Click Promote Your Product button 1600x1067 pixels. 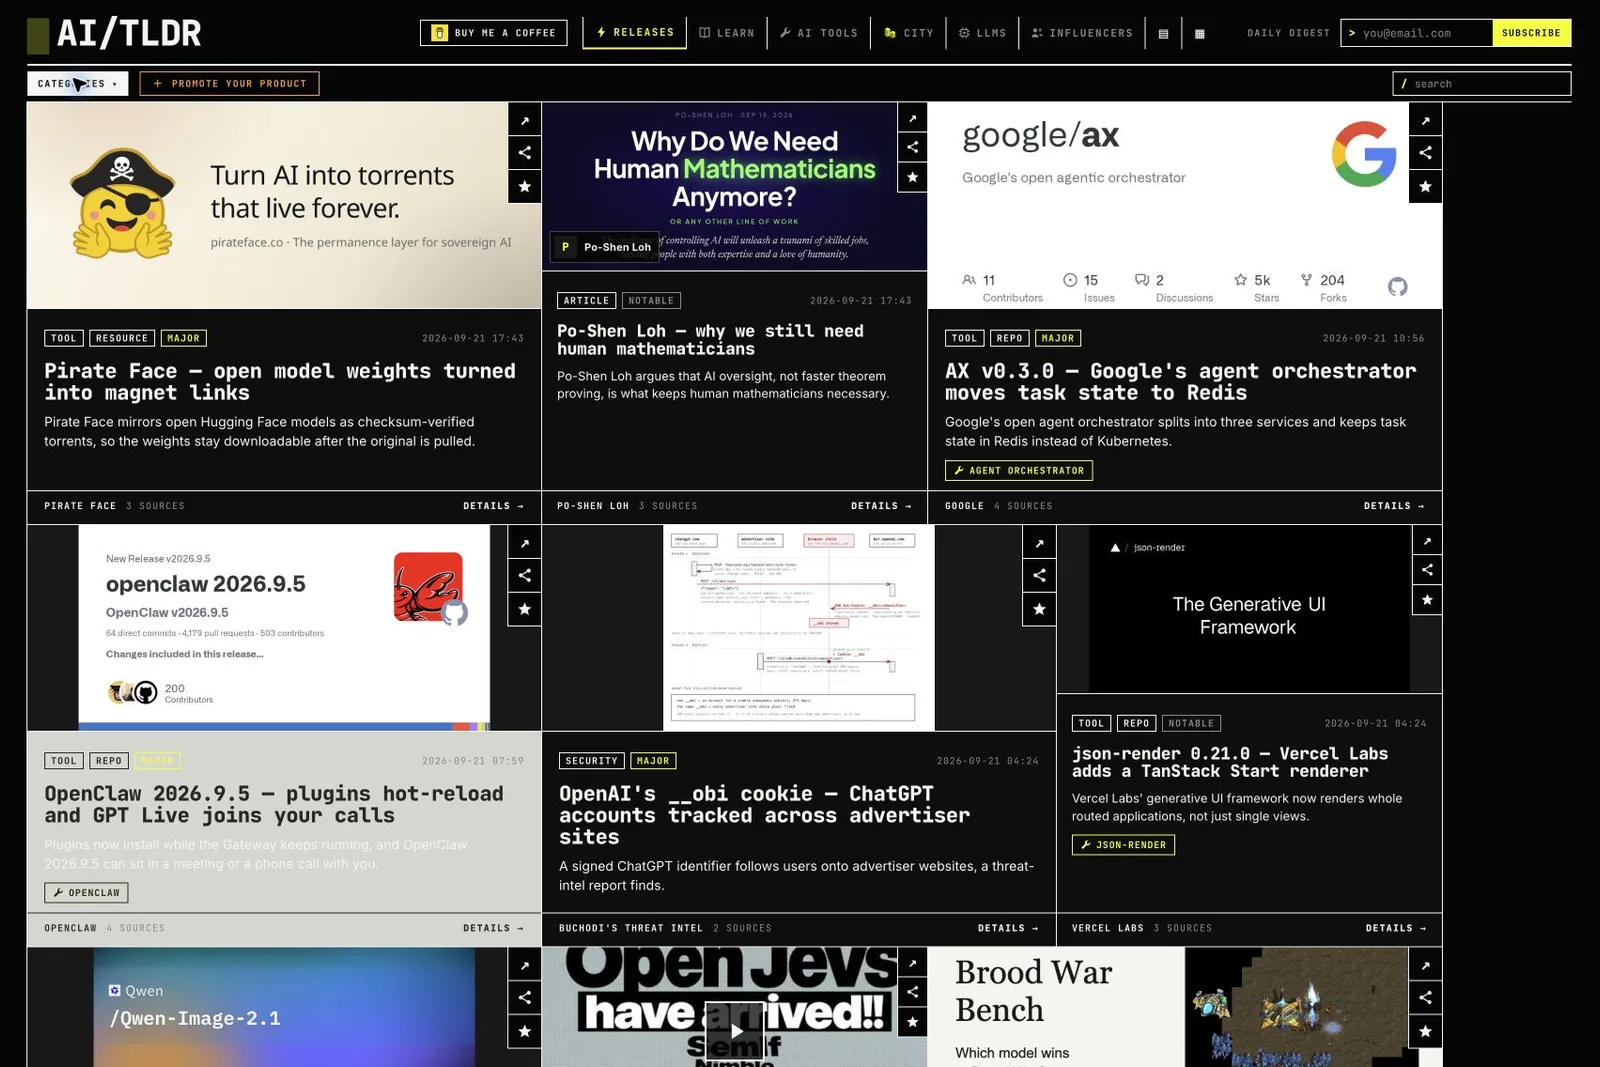[230, 84]
